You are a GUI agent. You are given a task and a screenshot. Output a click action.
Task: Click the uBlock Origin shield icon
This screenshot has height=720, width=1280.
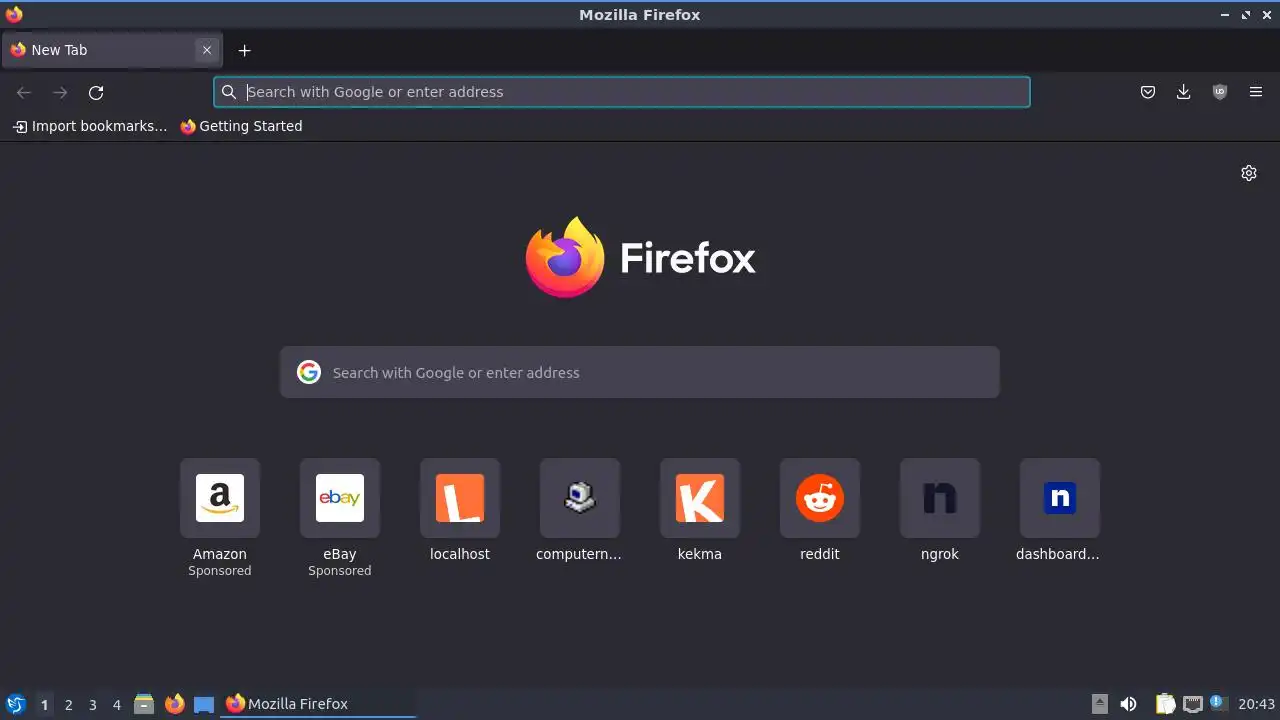click(x=1220, y=92)
